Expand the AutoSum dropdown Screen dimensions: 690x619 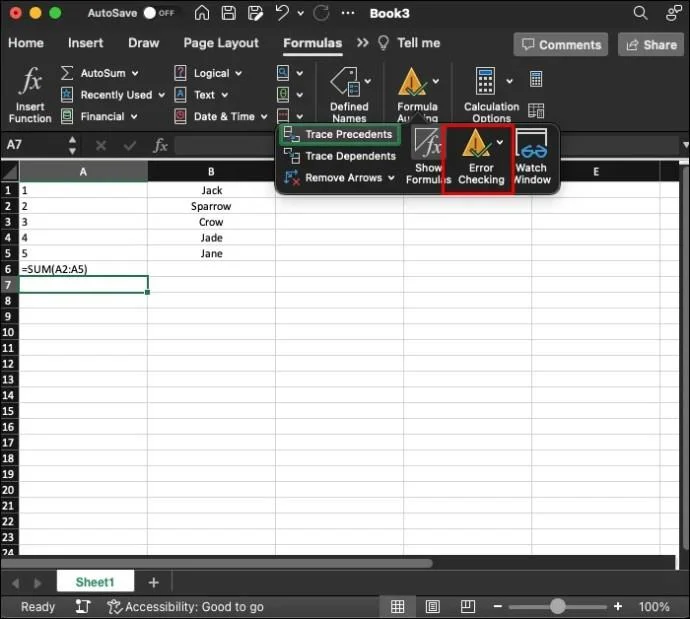[135, 73]
